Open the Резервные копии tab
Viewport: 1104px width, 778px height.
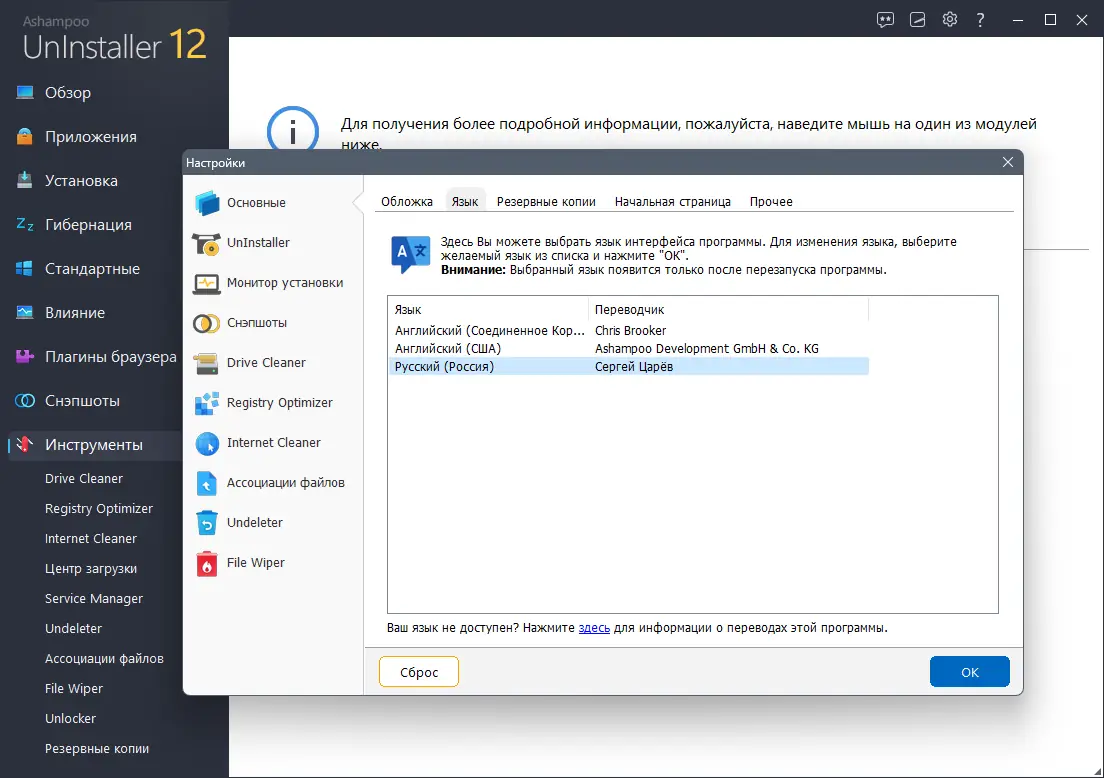(546, 201)
